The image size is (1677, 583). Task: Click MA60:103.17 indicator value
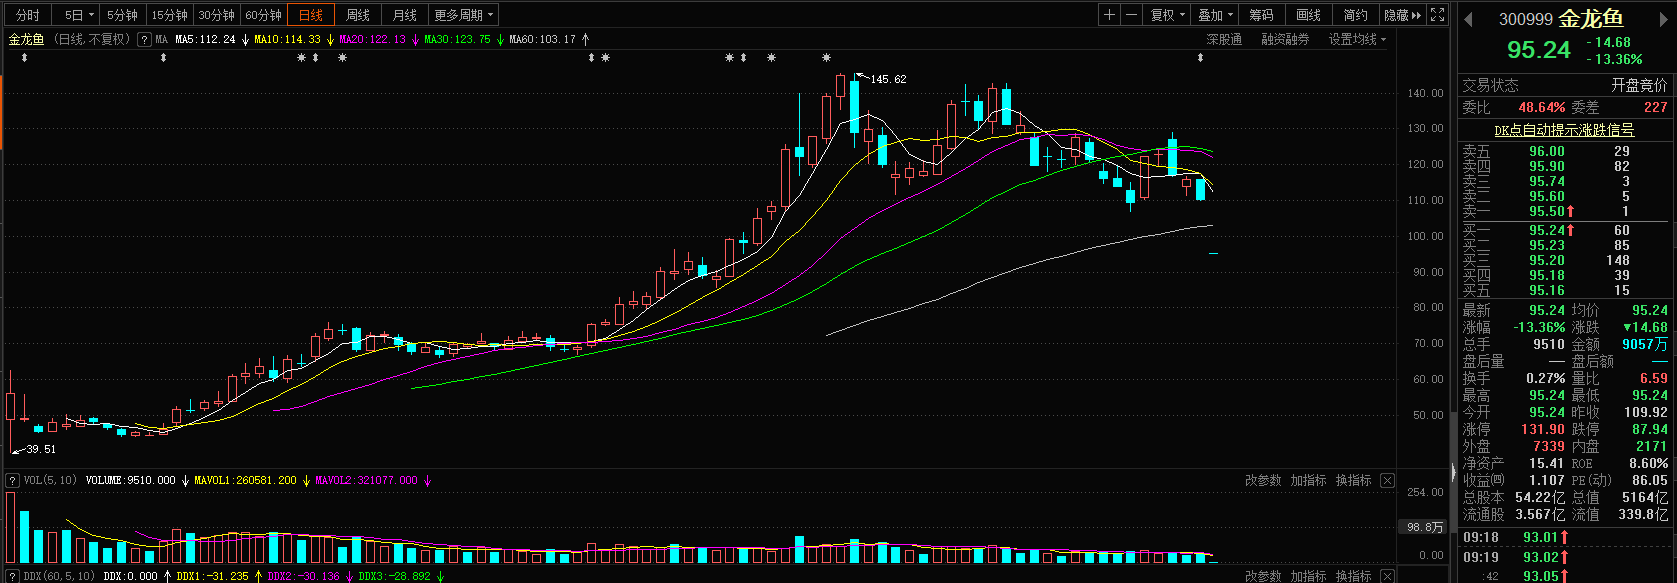pyautogui.click(x=542, y=39)
